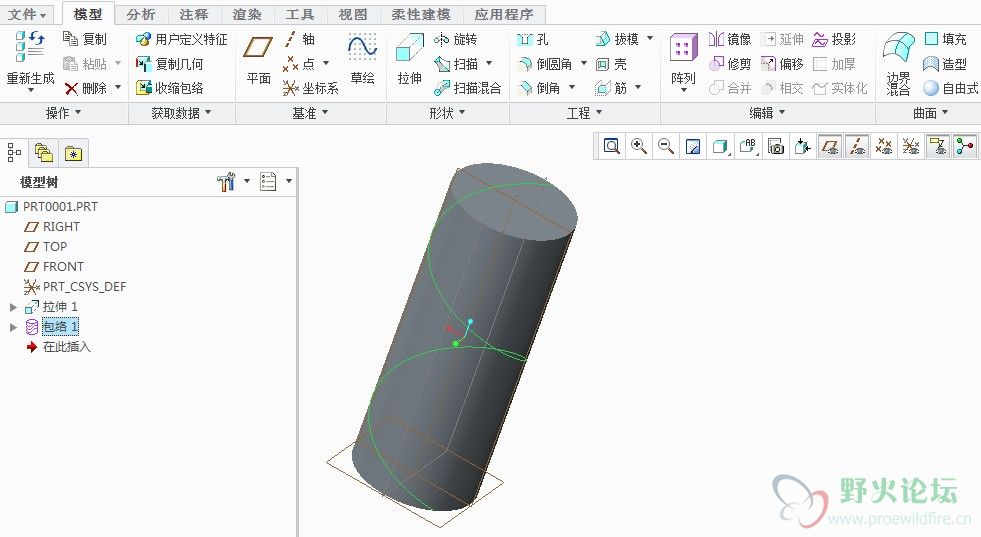Switch to the 渲染 tab
981x537 pixels.
(247, 14)
